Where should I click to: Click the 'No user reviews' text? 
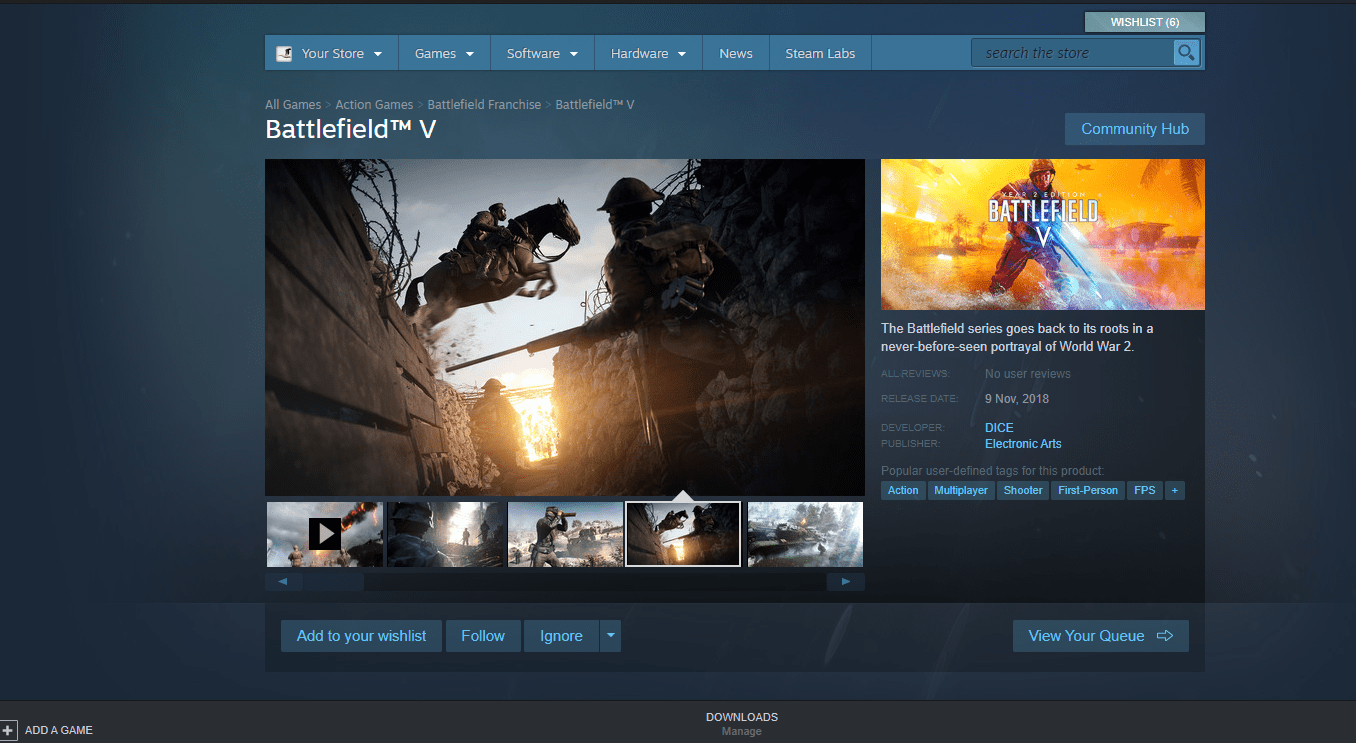tap(1028, 374)
